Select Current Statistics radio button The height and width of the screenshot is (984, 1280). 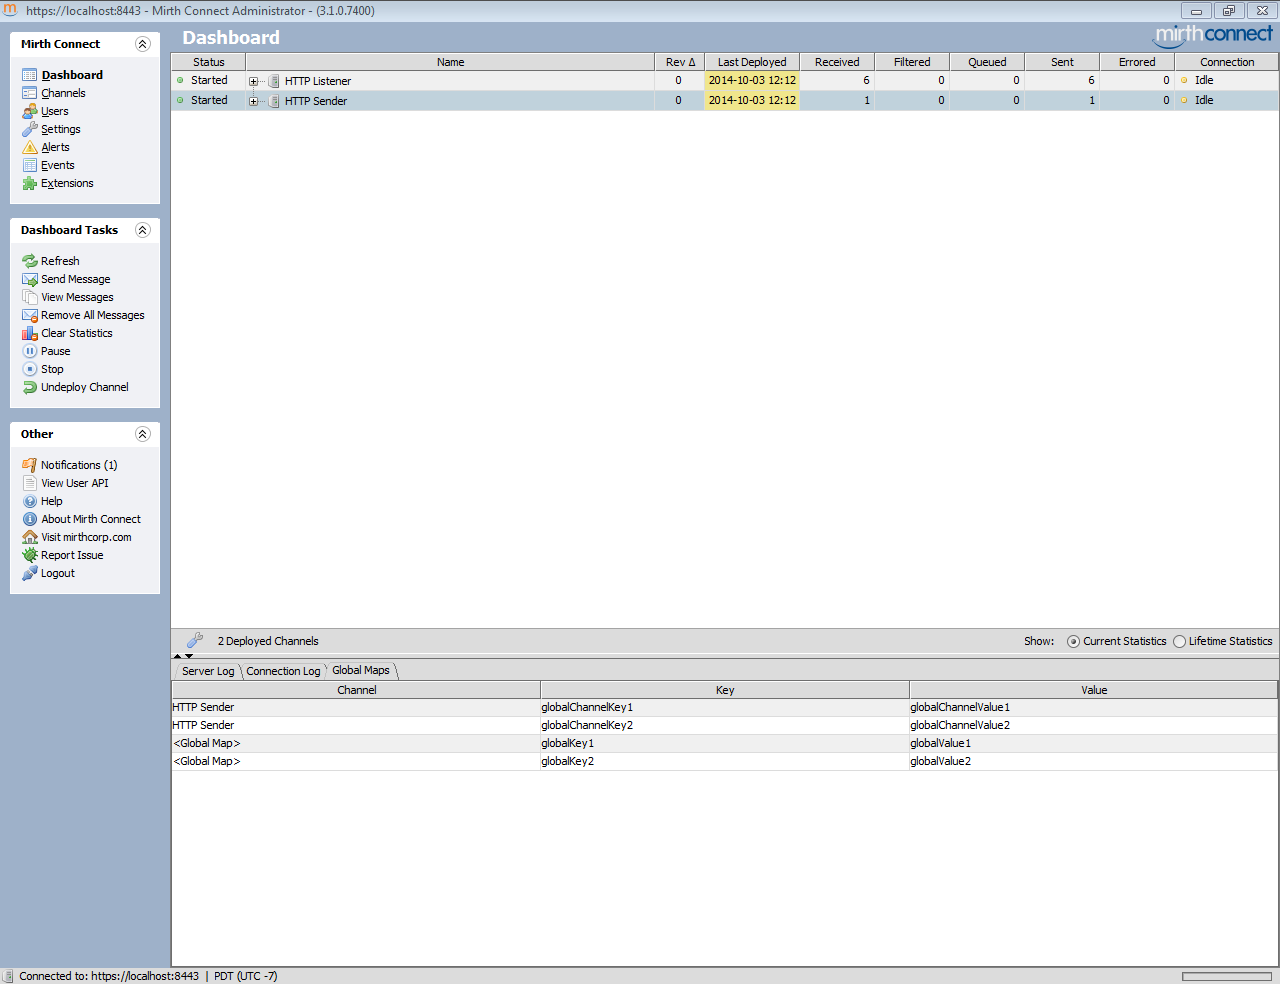[1073, 642]
